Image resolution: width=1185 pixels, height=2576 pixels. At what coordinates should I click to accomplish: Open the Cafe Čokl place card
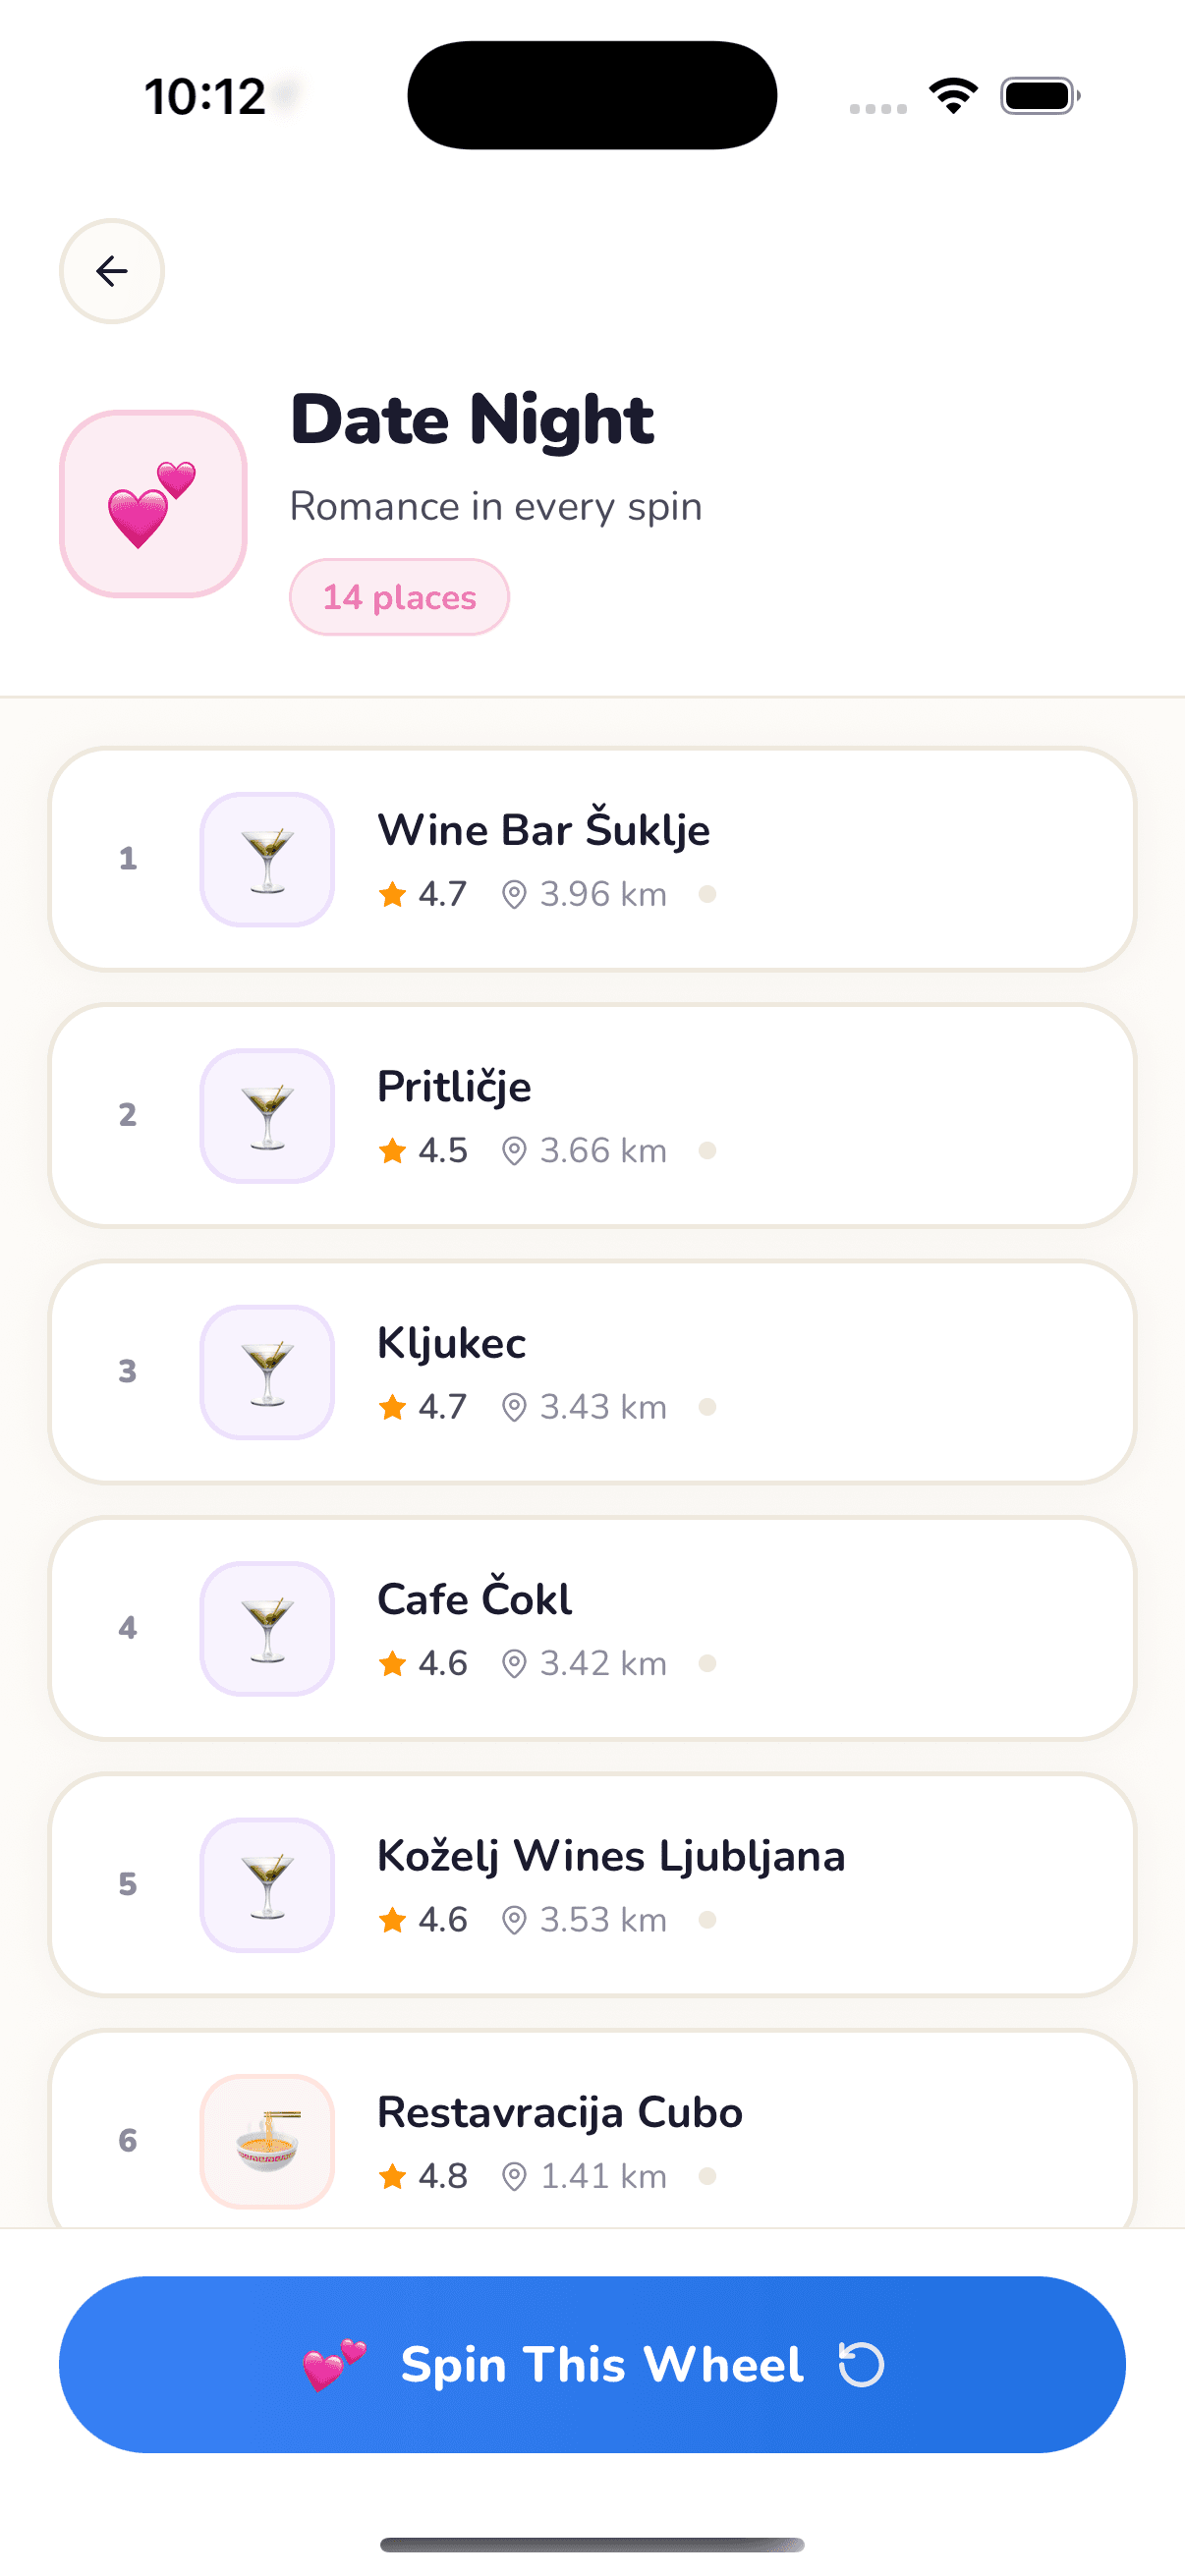(x=592, y=1629)
